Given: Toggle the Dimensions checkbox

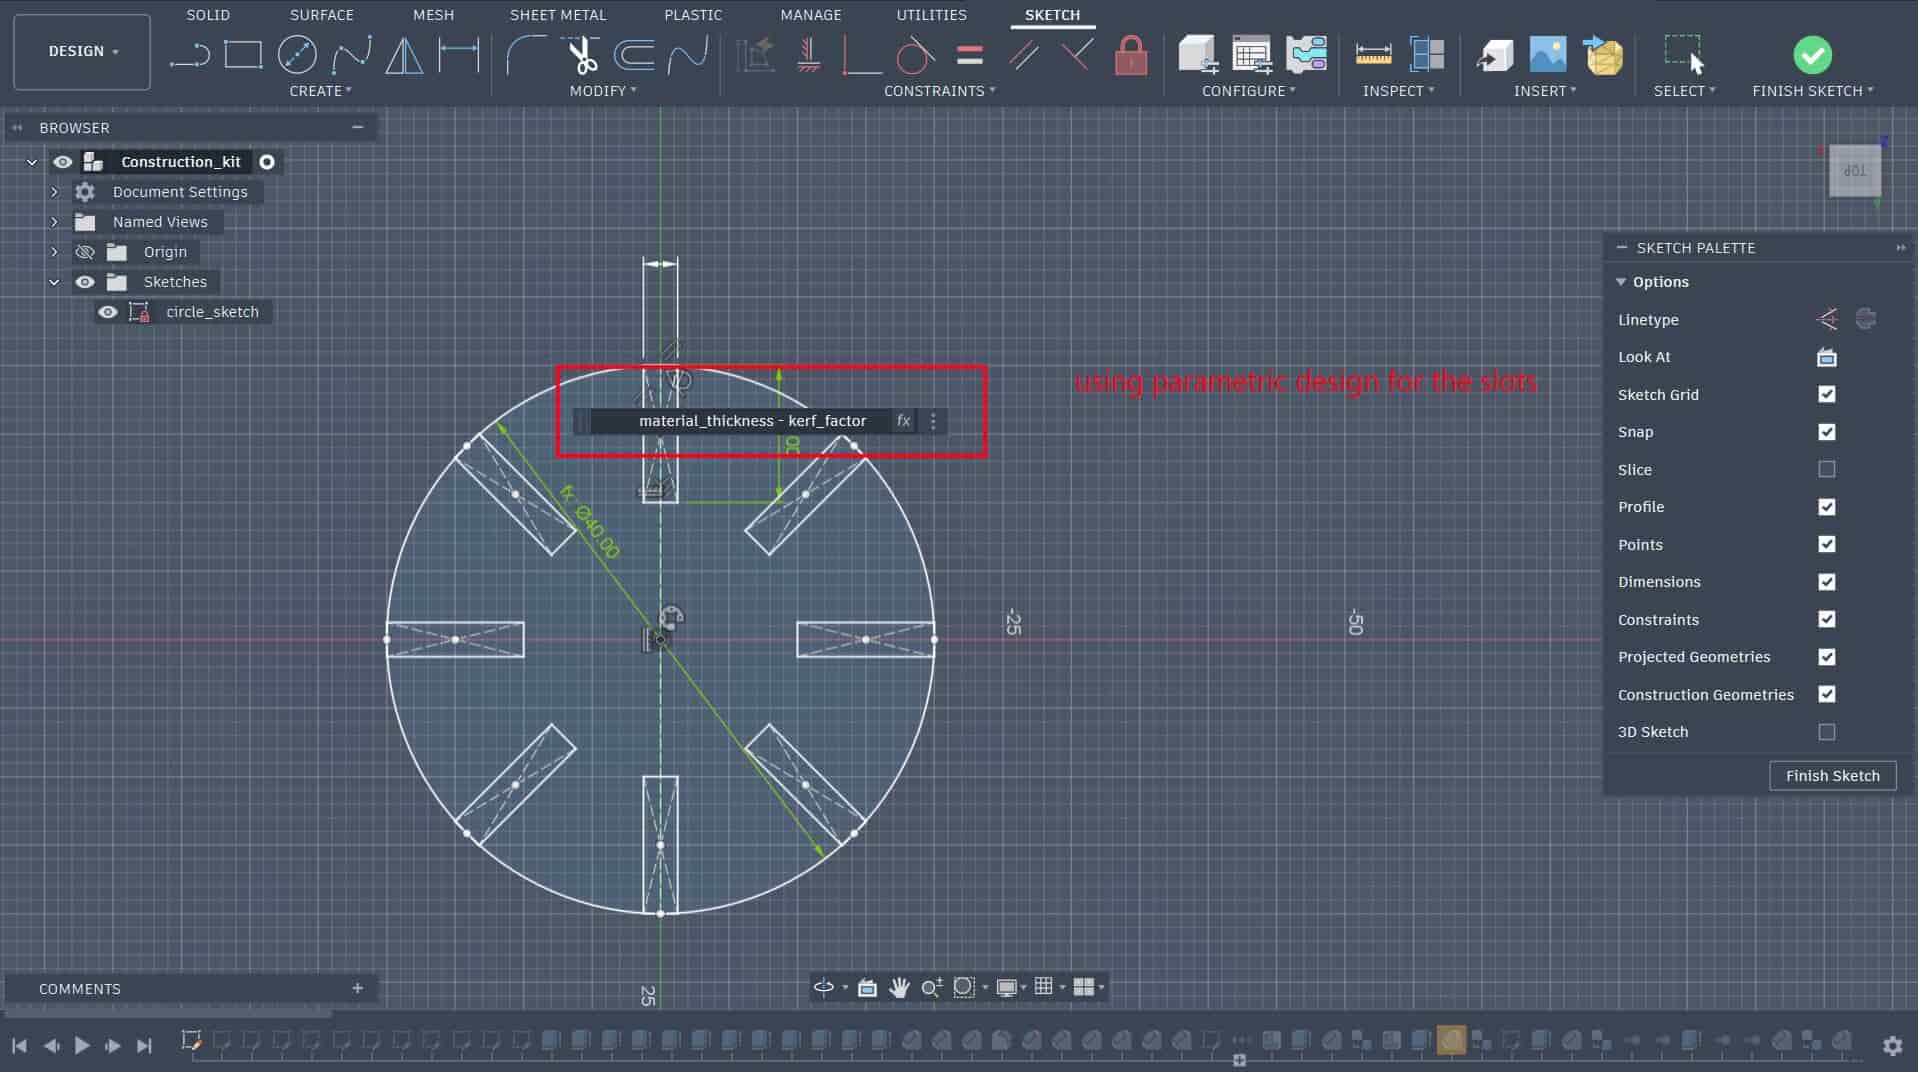Looking at the screenshot, I should (x=1826, y=582).
